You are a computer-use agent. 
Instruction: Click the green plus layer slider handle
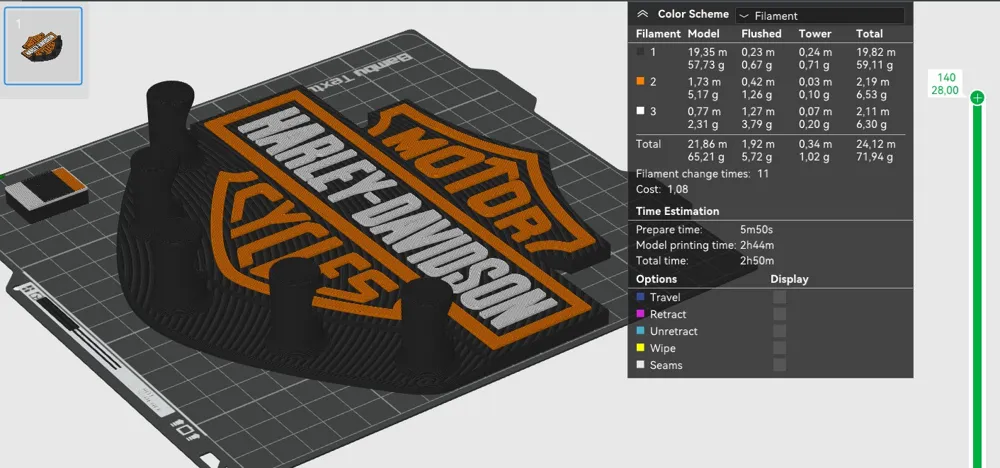977,98
